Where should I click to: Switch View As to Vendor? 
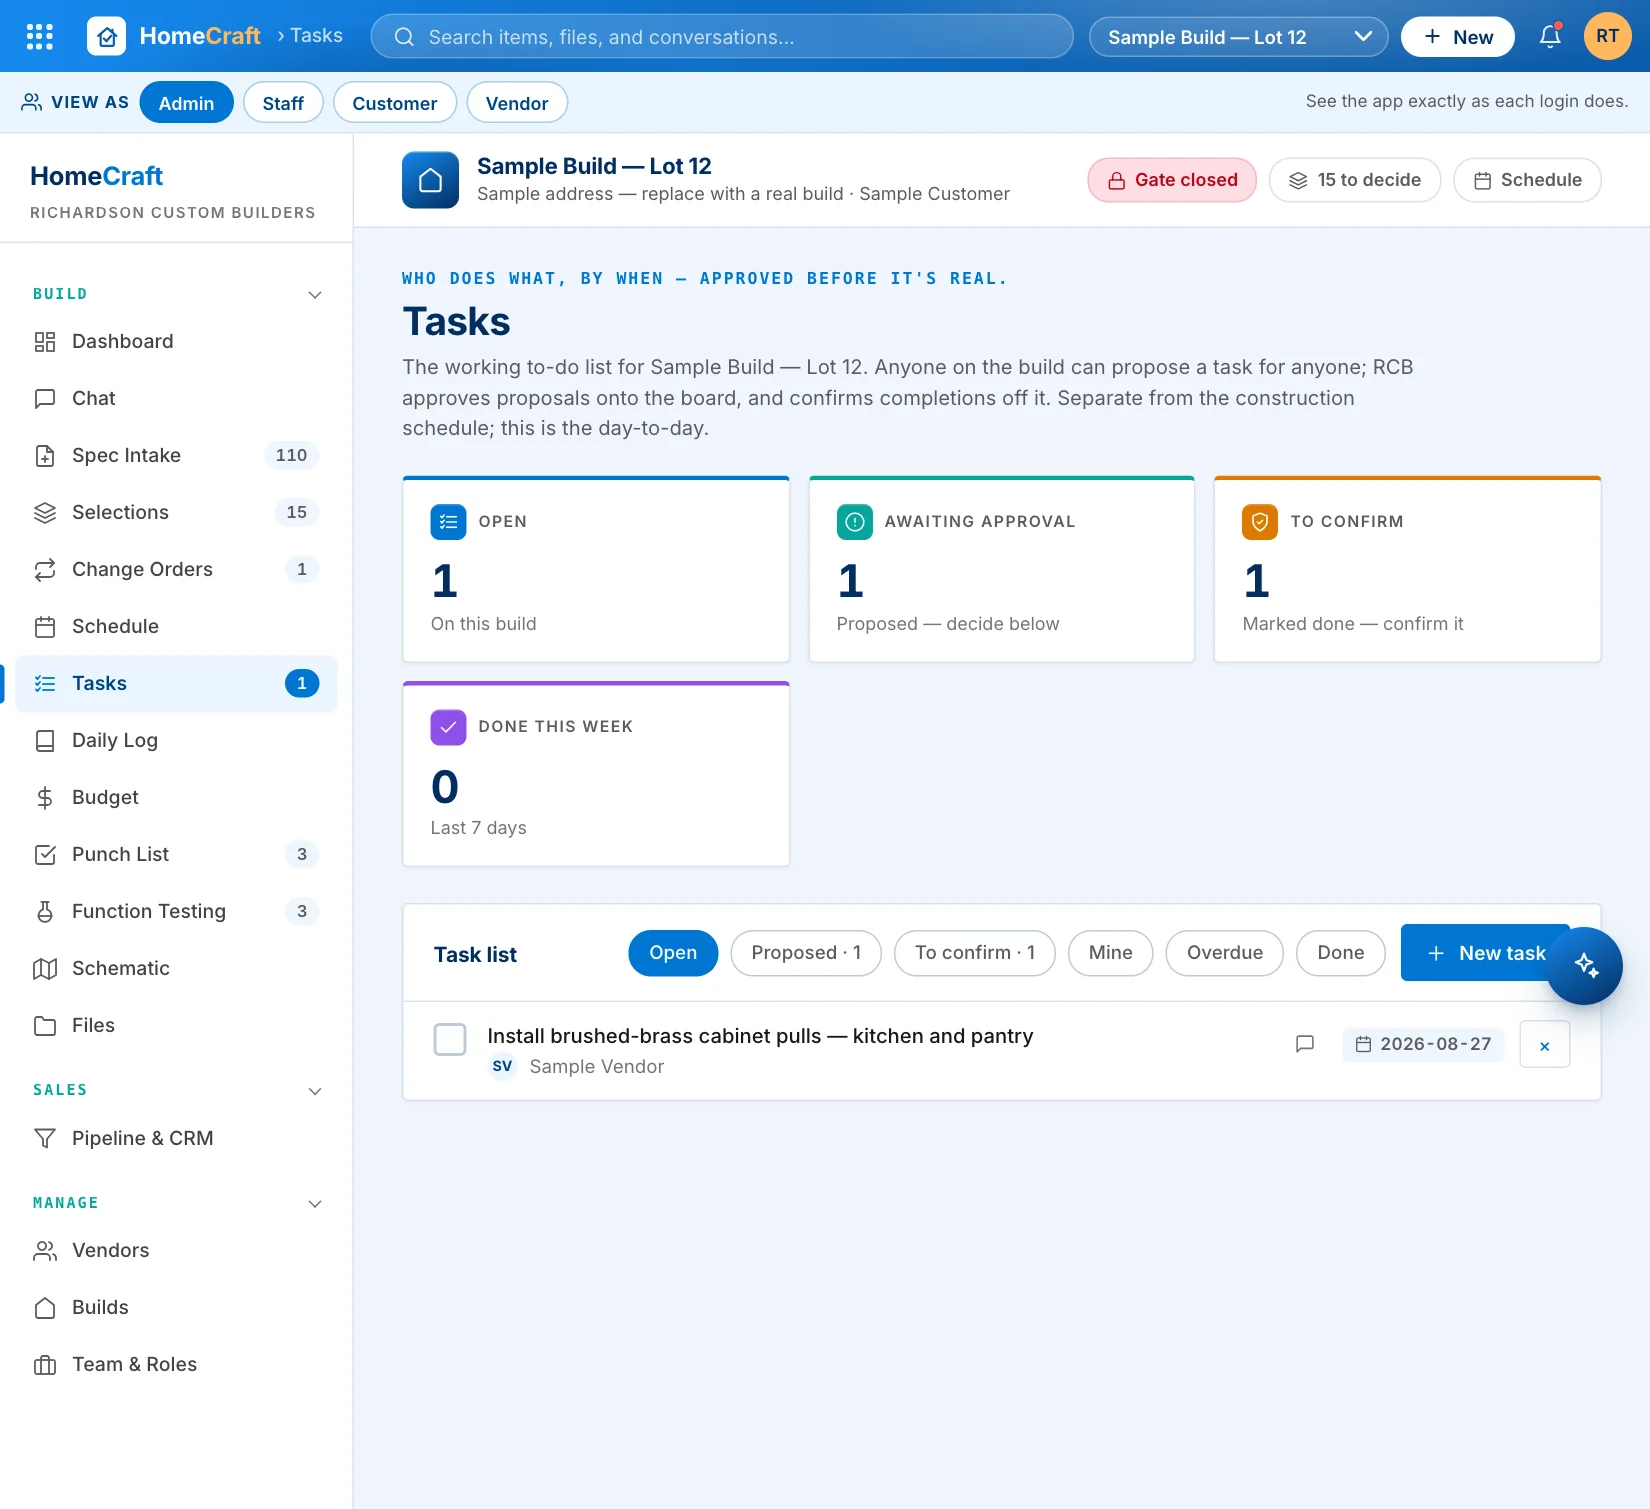click(517, 103)
